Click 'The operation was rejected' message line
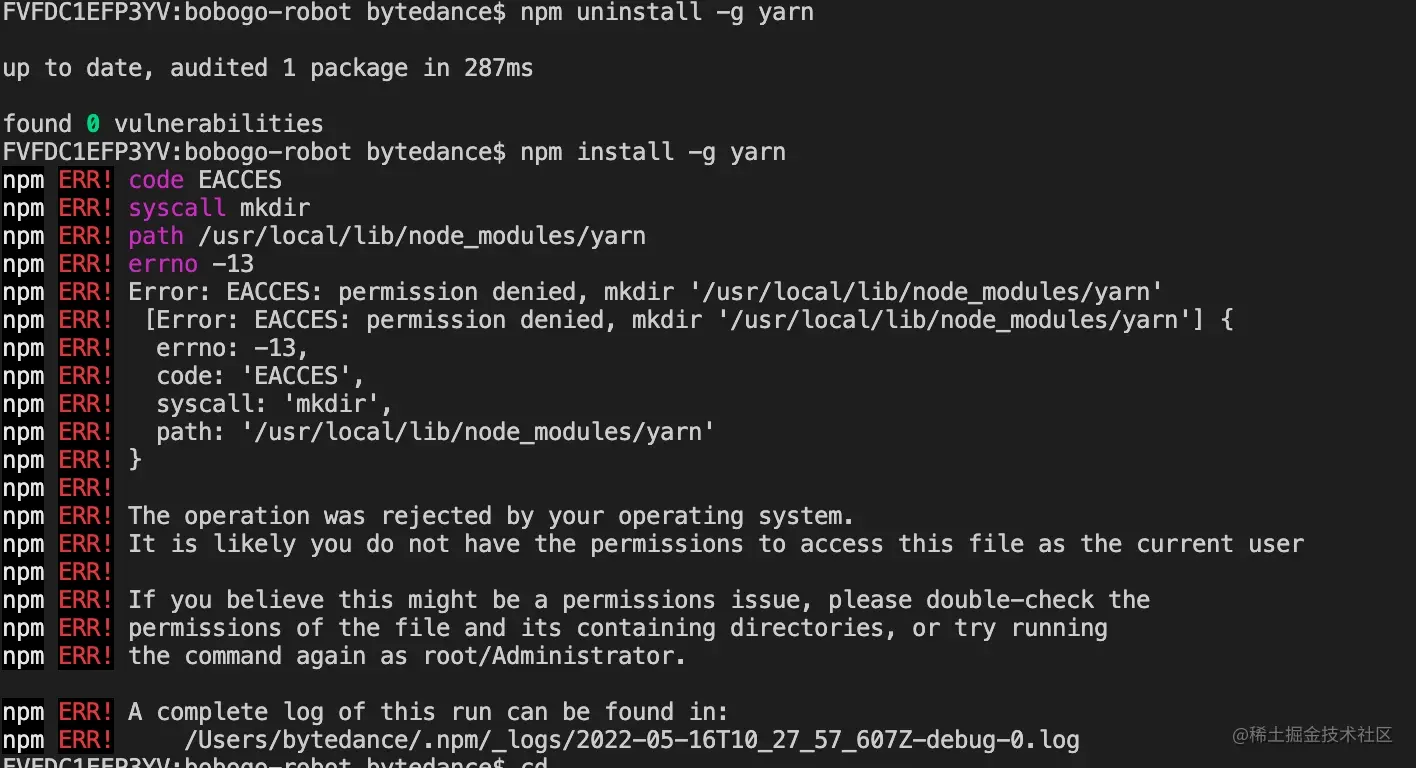Viewport: 1416px width, 768px height. click(x=490, y=516)
